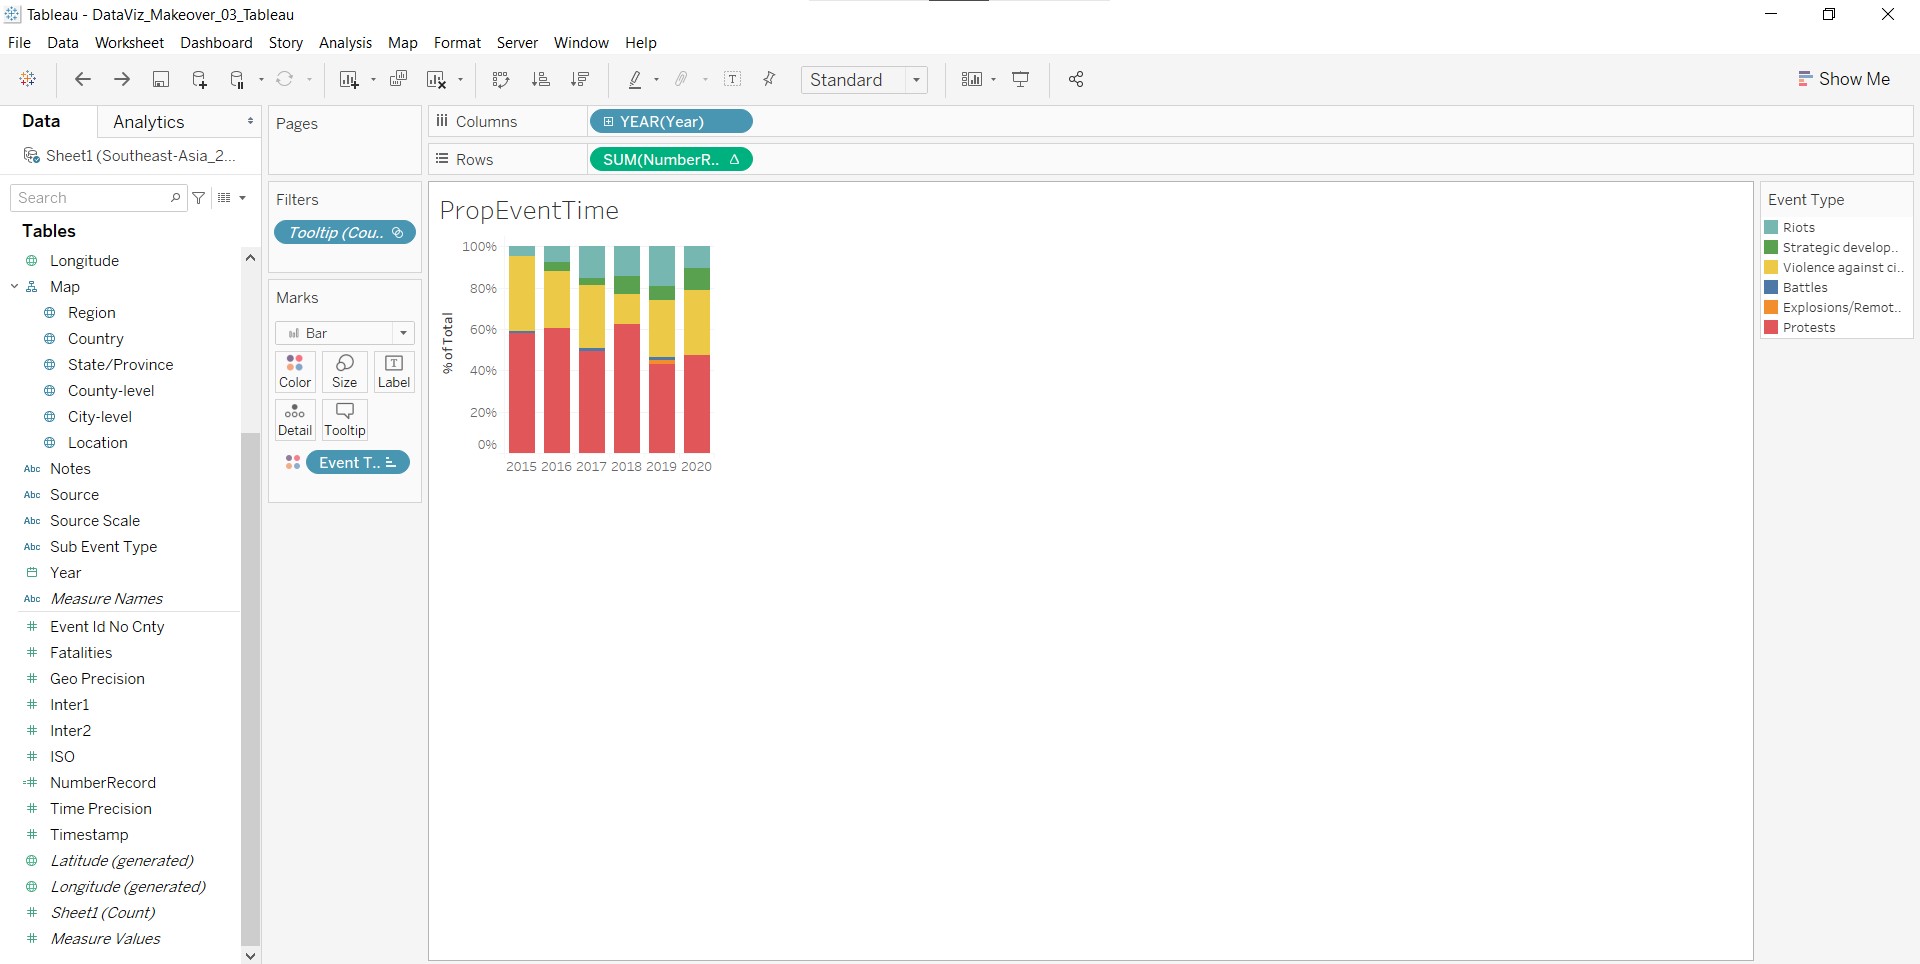Switch to the Analytics tab

(x=148, y=122)
